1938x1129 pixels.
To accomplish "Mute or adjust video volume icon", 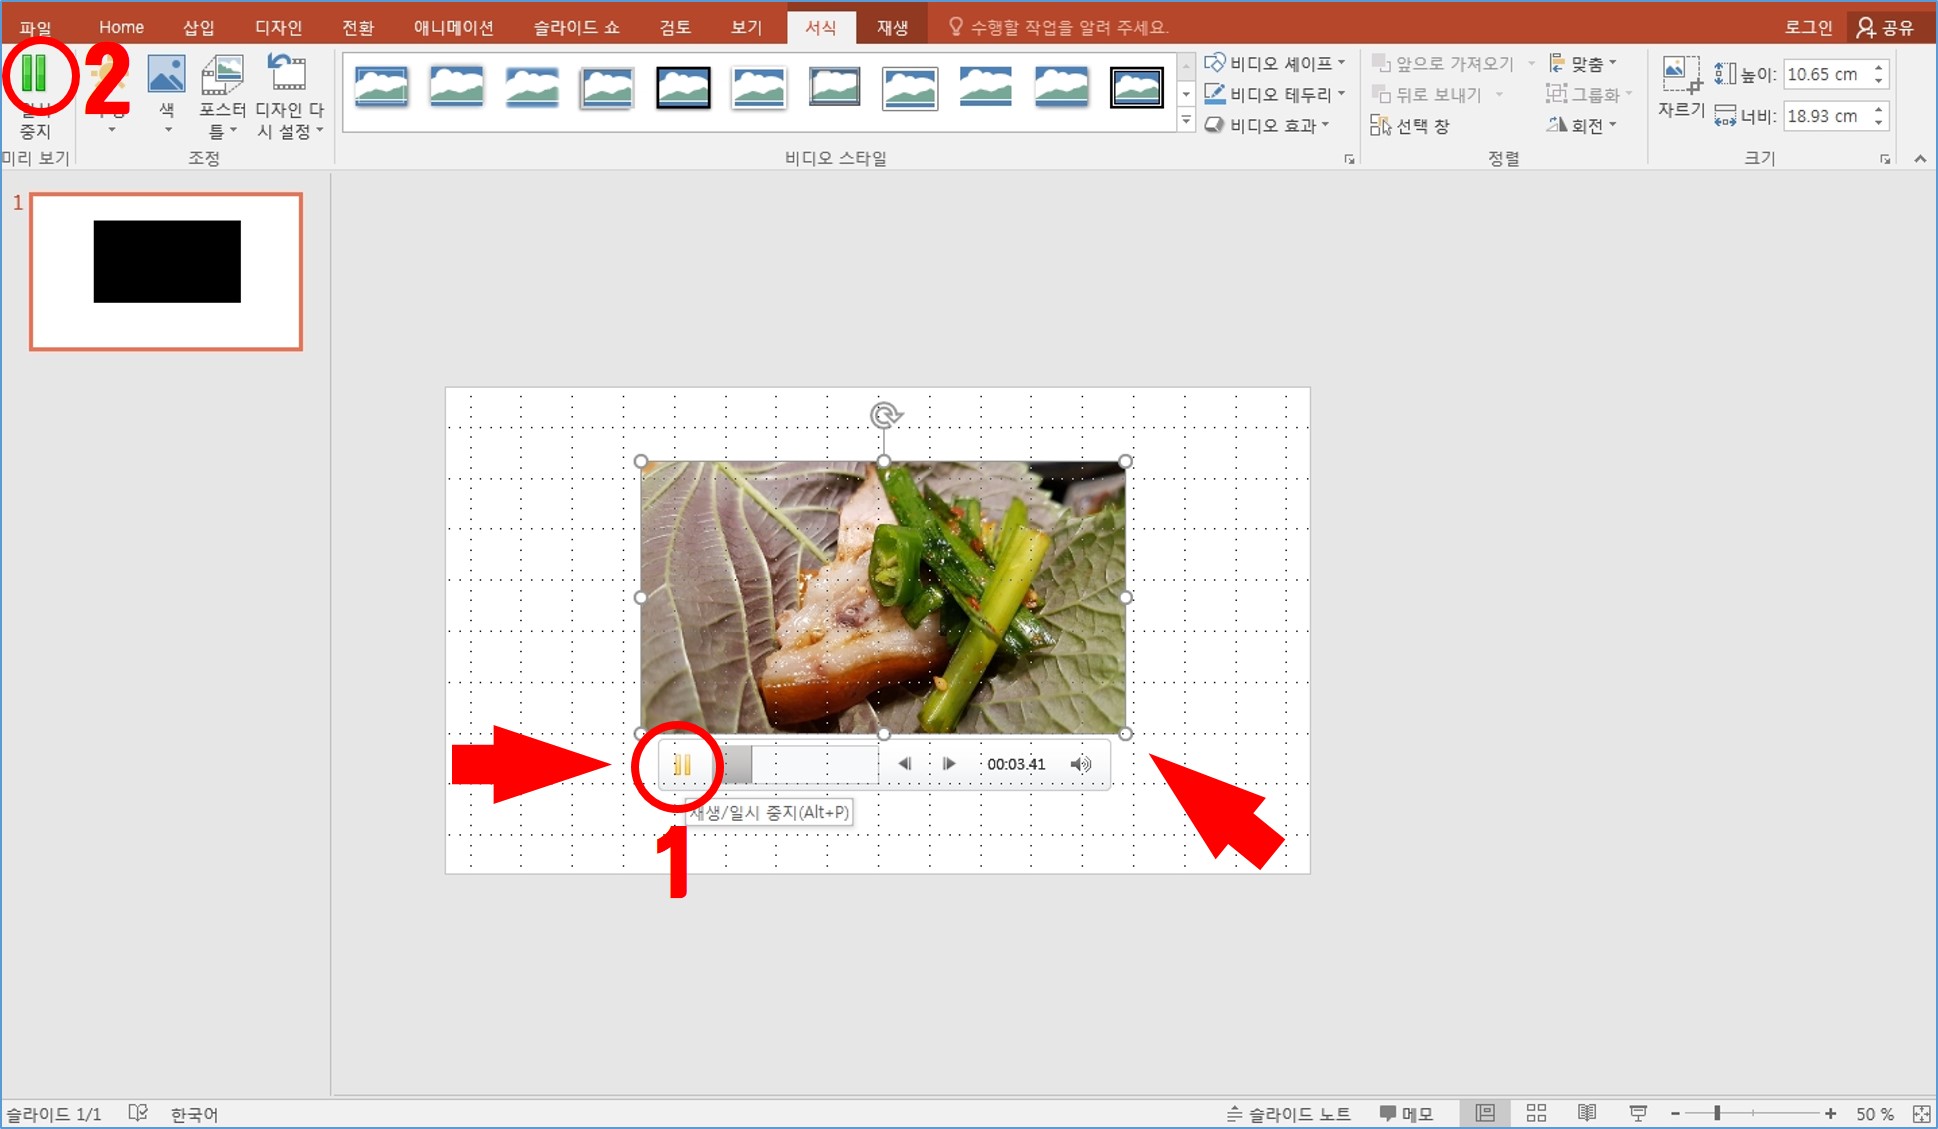I will (1080, 764).
